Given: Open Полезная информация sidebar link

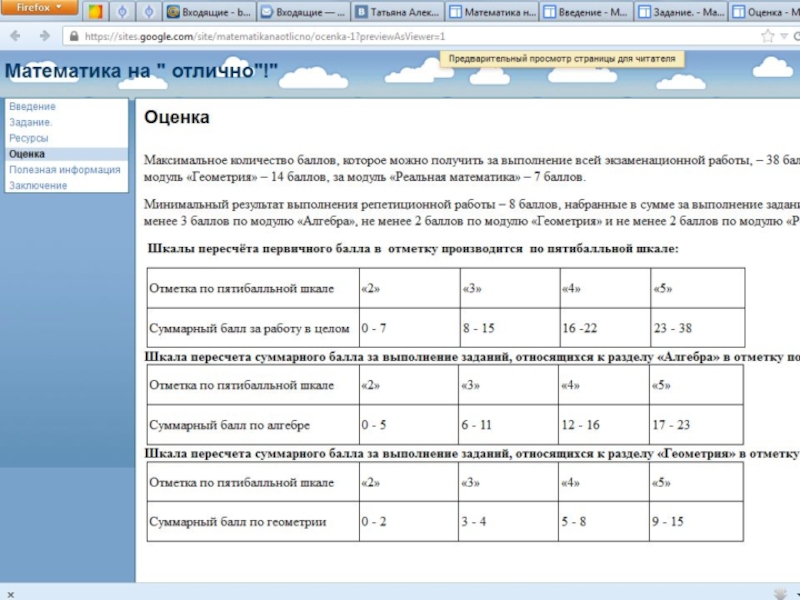Looking at the screenshot, I should (65, 170).
